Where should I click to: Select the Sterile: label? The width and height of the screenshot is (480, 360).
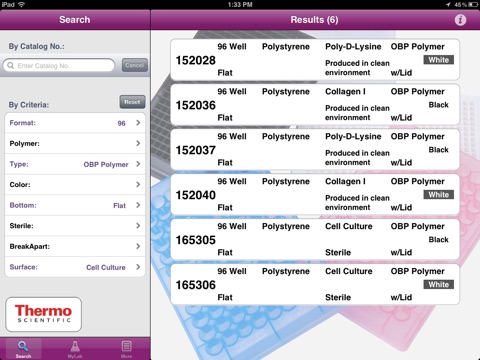coord(21,226)
